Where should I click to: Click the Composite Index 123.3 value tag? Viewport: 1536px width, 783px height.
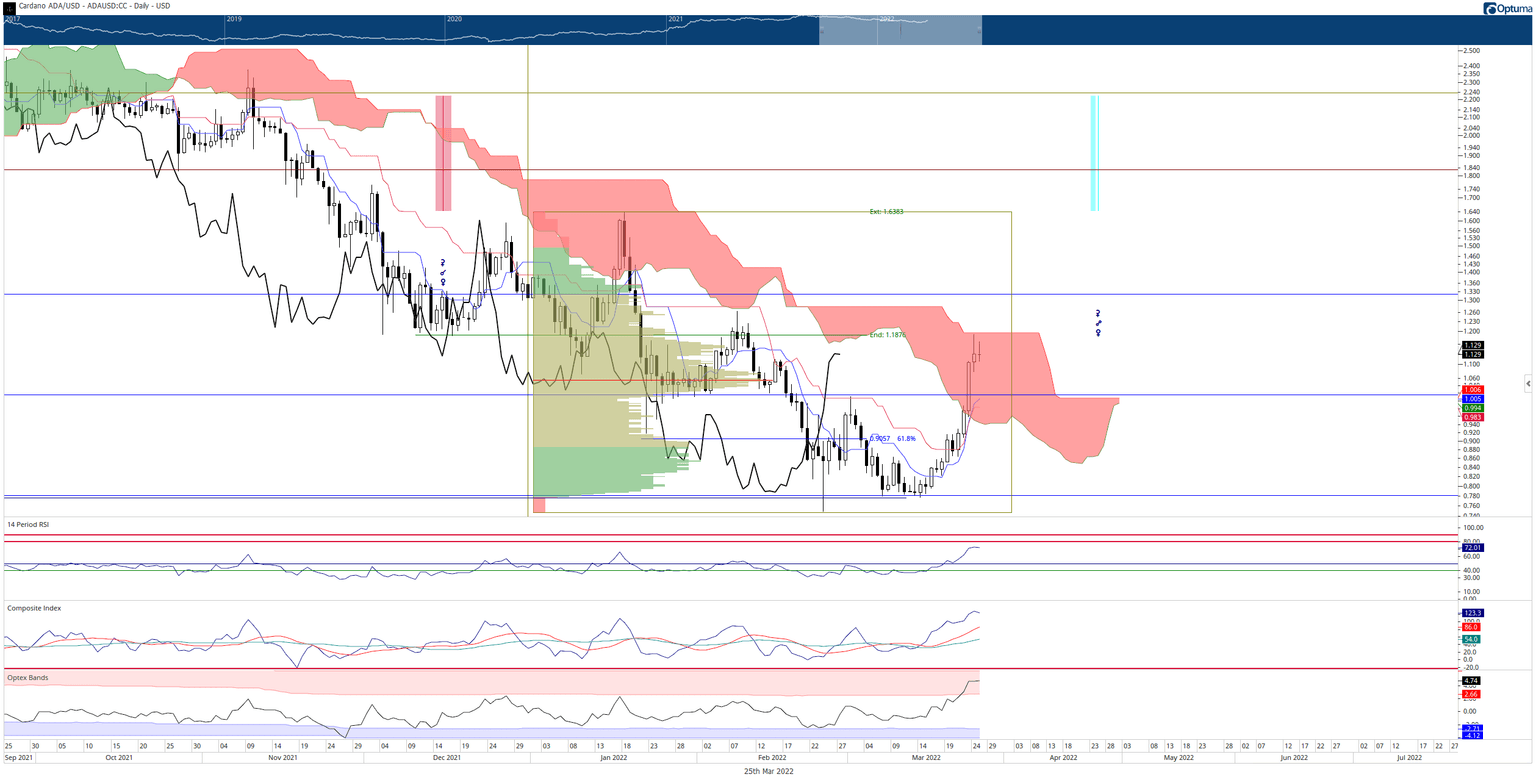pyautogui.click(x=1472, y=612)
